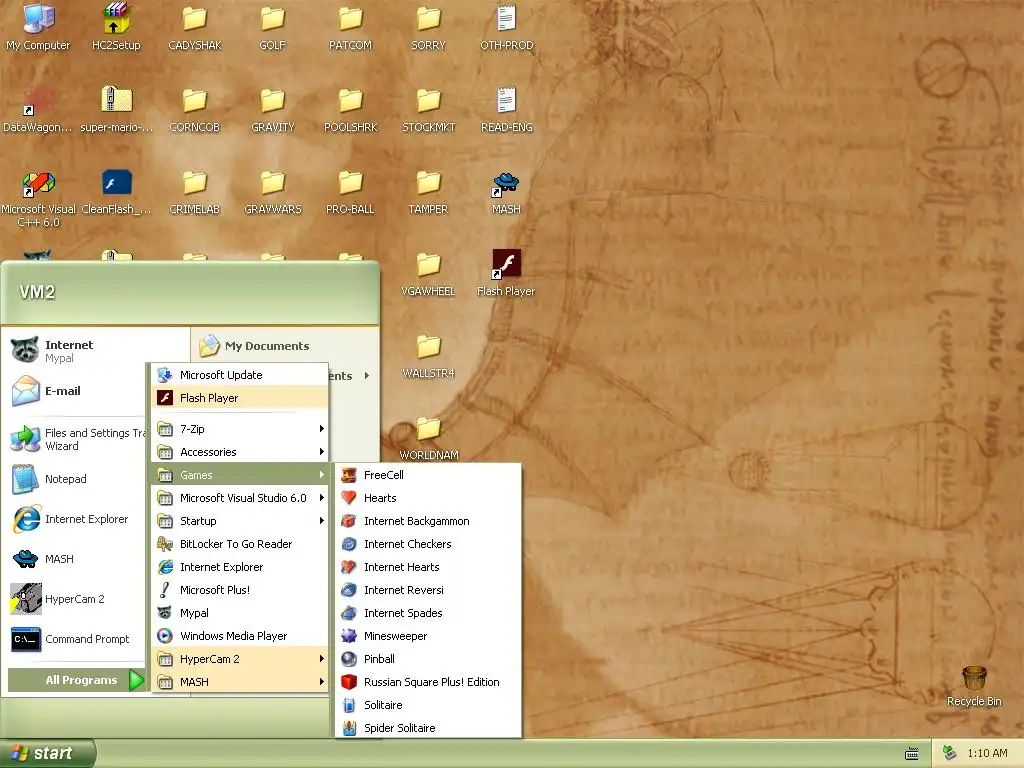Launch Notepad from Start menu
Screen dimensions: 1024x768
pyautogui.click(x=75, y=479)
